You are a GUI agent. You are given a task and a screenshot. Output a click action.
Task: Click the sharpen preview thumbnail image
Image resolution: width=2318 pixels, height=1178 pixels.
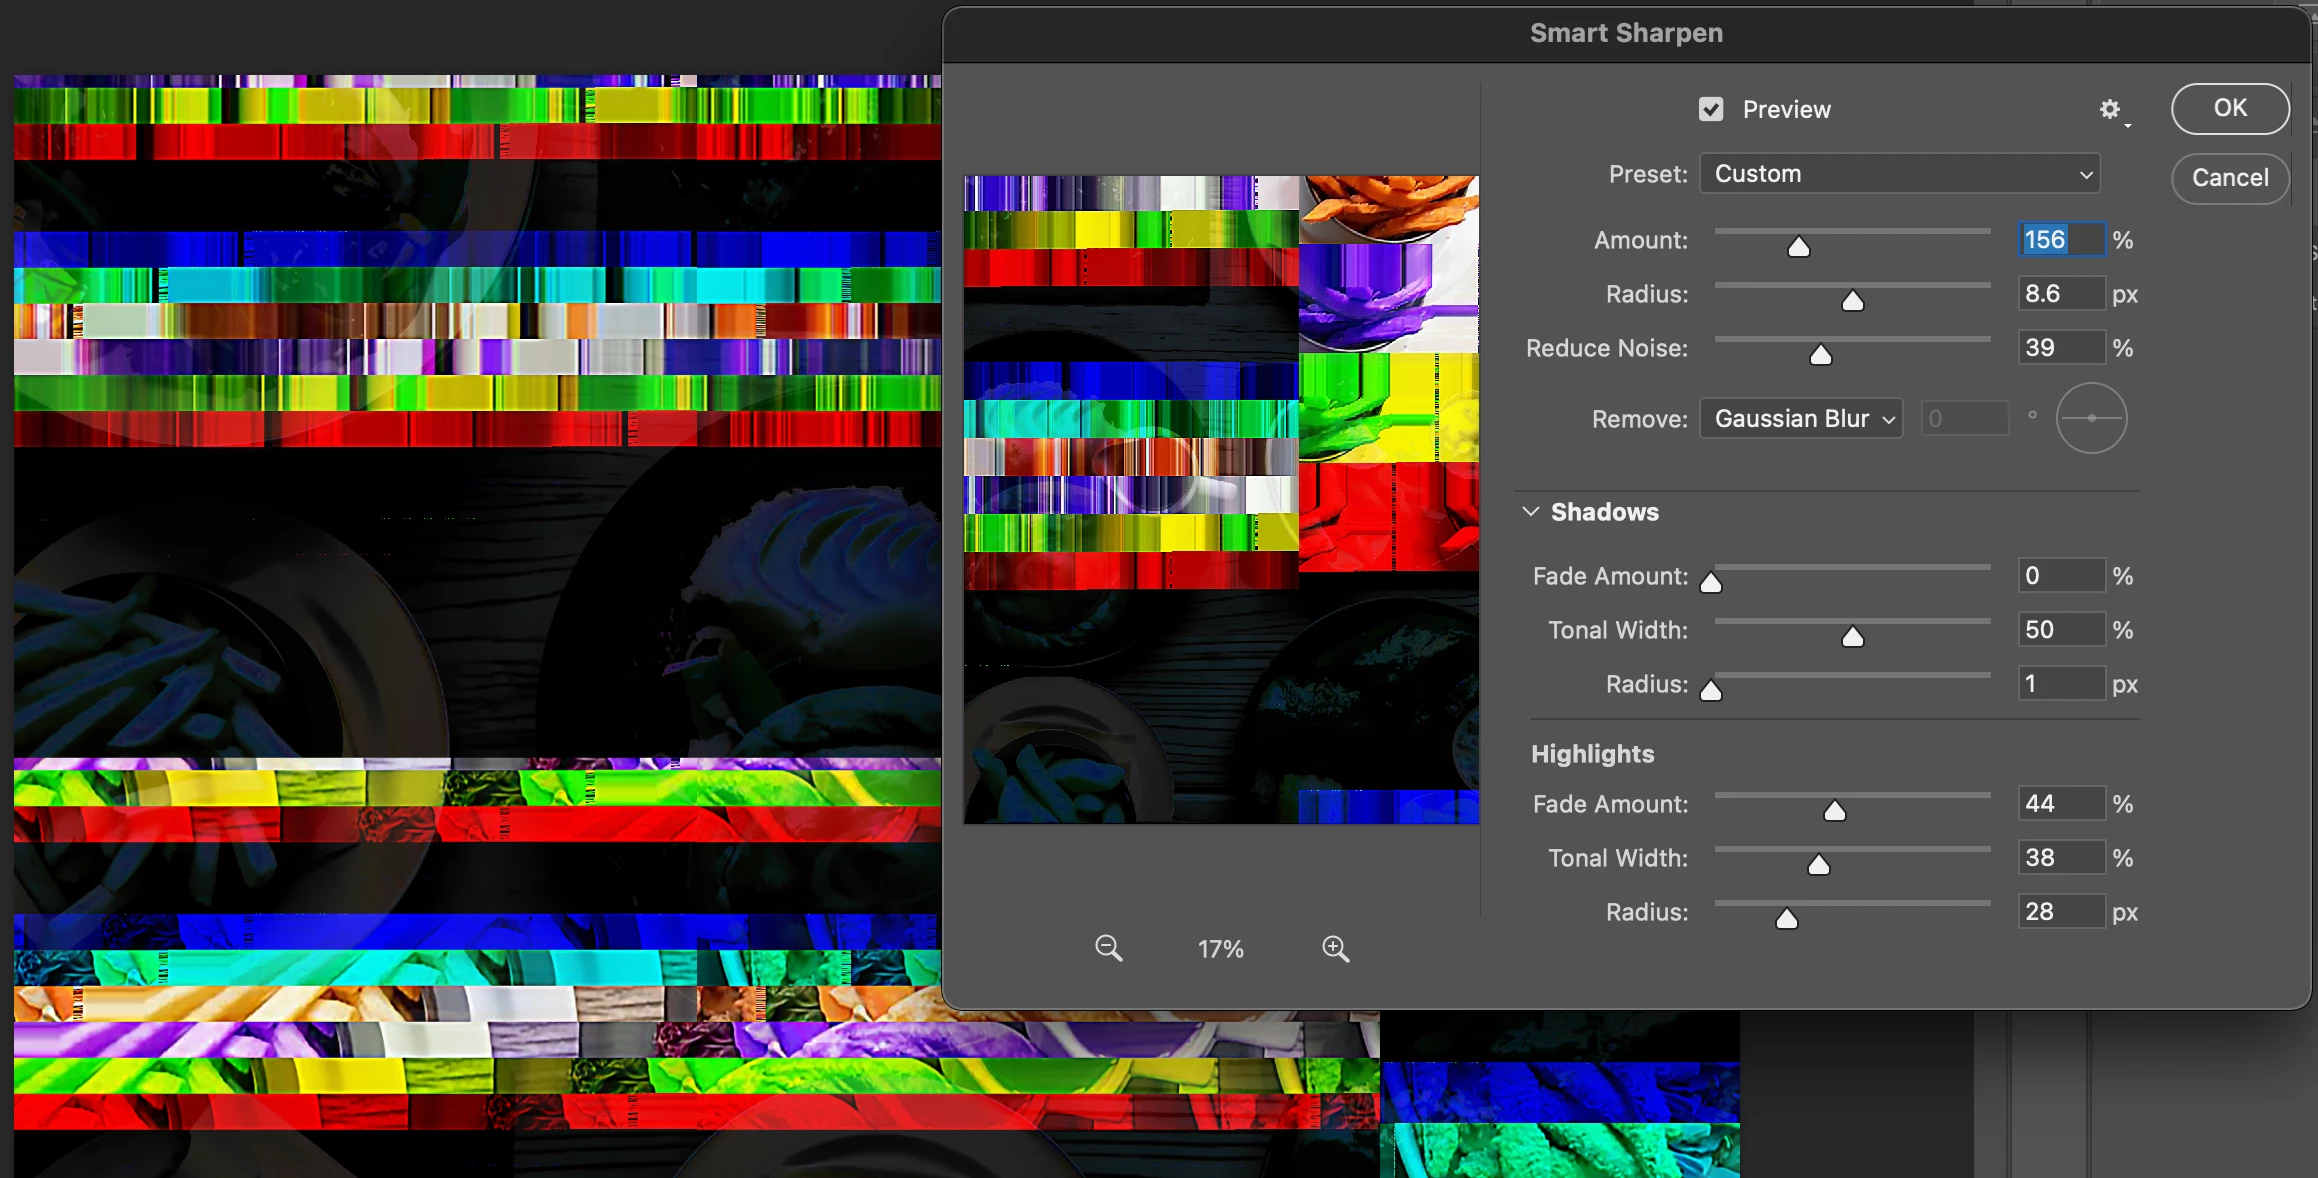tap(1220, 500)
